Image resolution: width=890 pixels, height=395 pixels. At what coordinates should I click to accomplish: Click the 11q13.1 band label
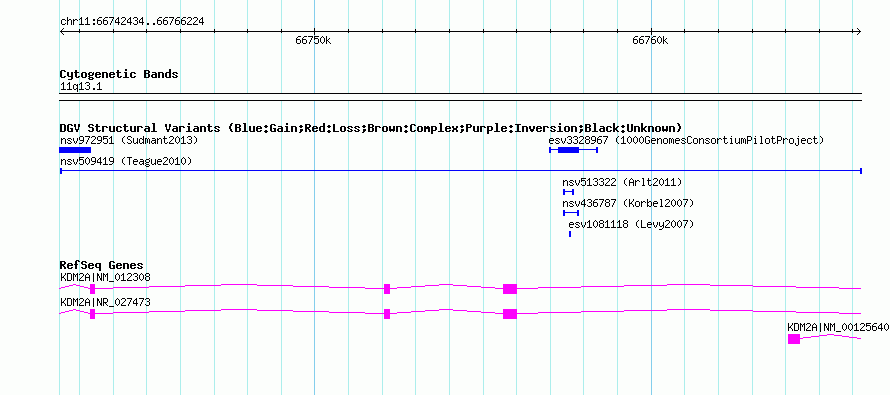coord(81,87)
